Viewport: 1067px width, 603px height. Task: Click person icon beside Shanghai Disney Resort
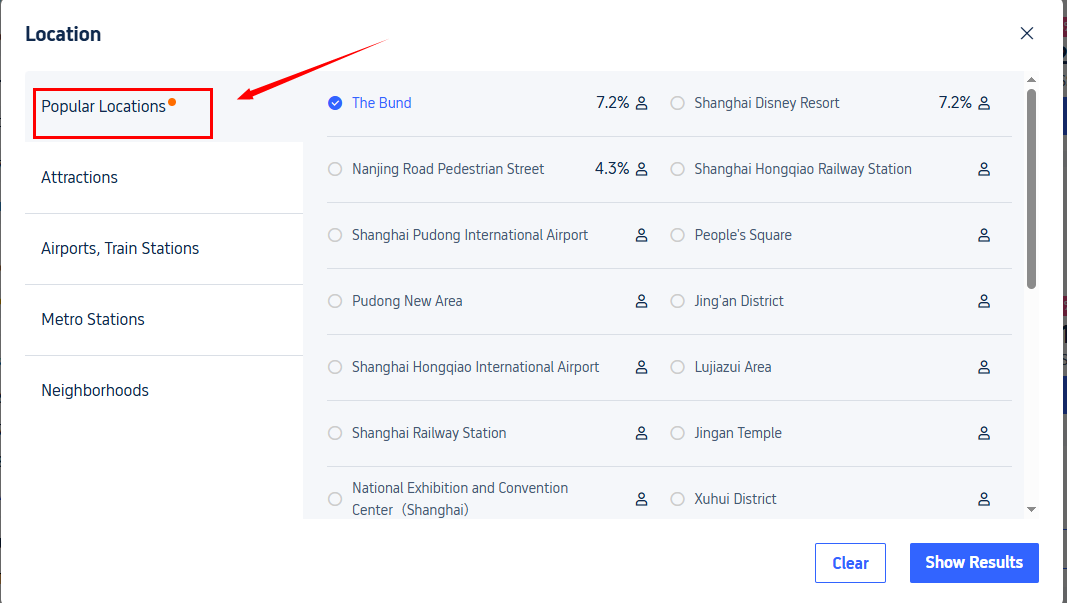pyautogui.click(x=984, y=103)
